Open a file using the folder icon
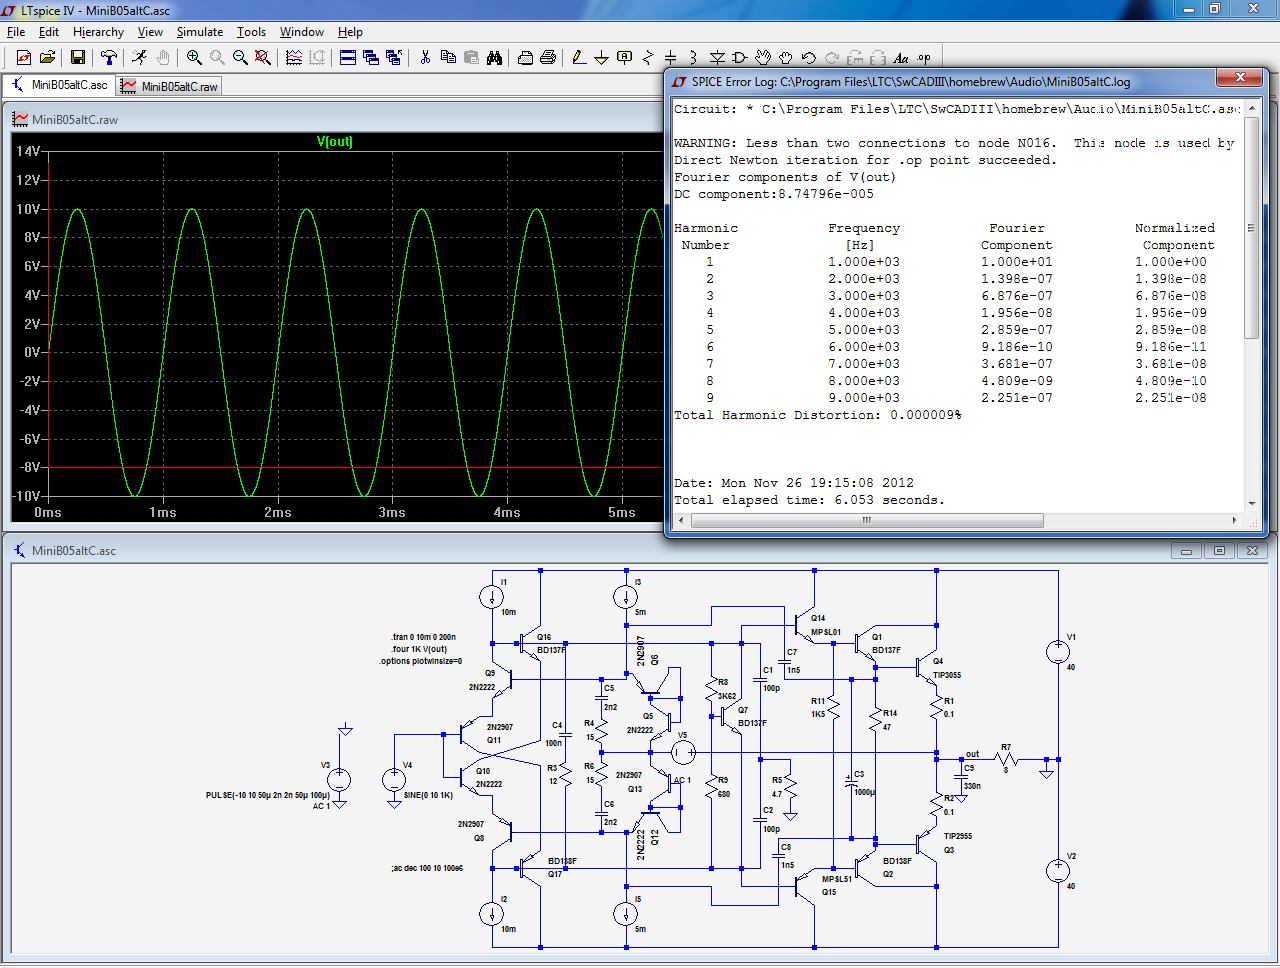The image size is (1280, 968). tap(47, 58)
